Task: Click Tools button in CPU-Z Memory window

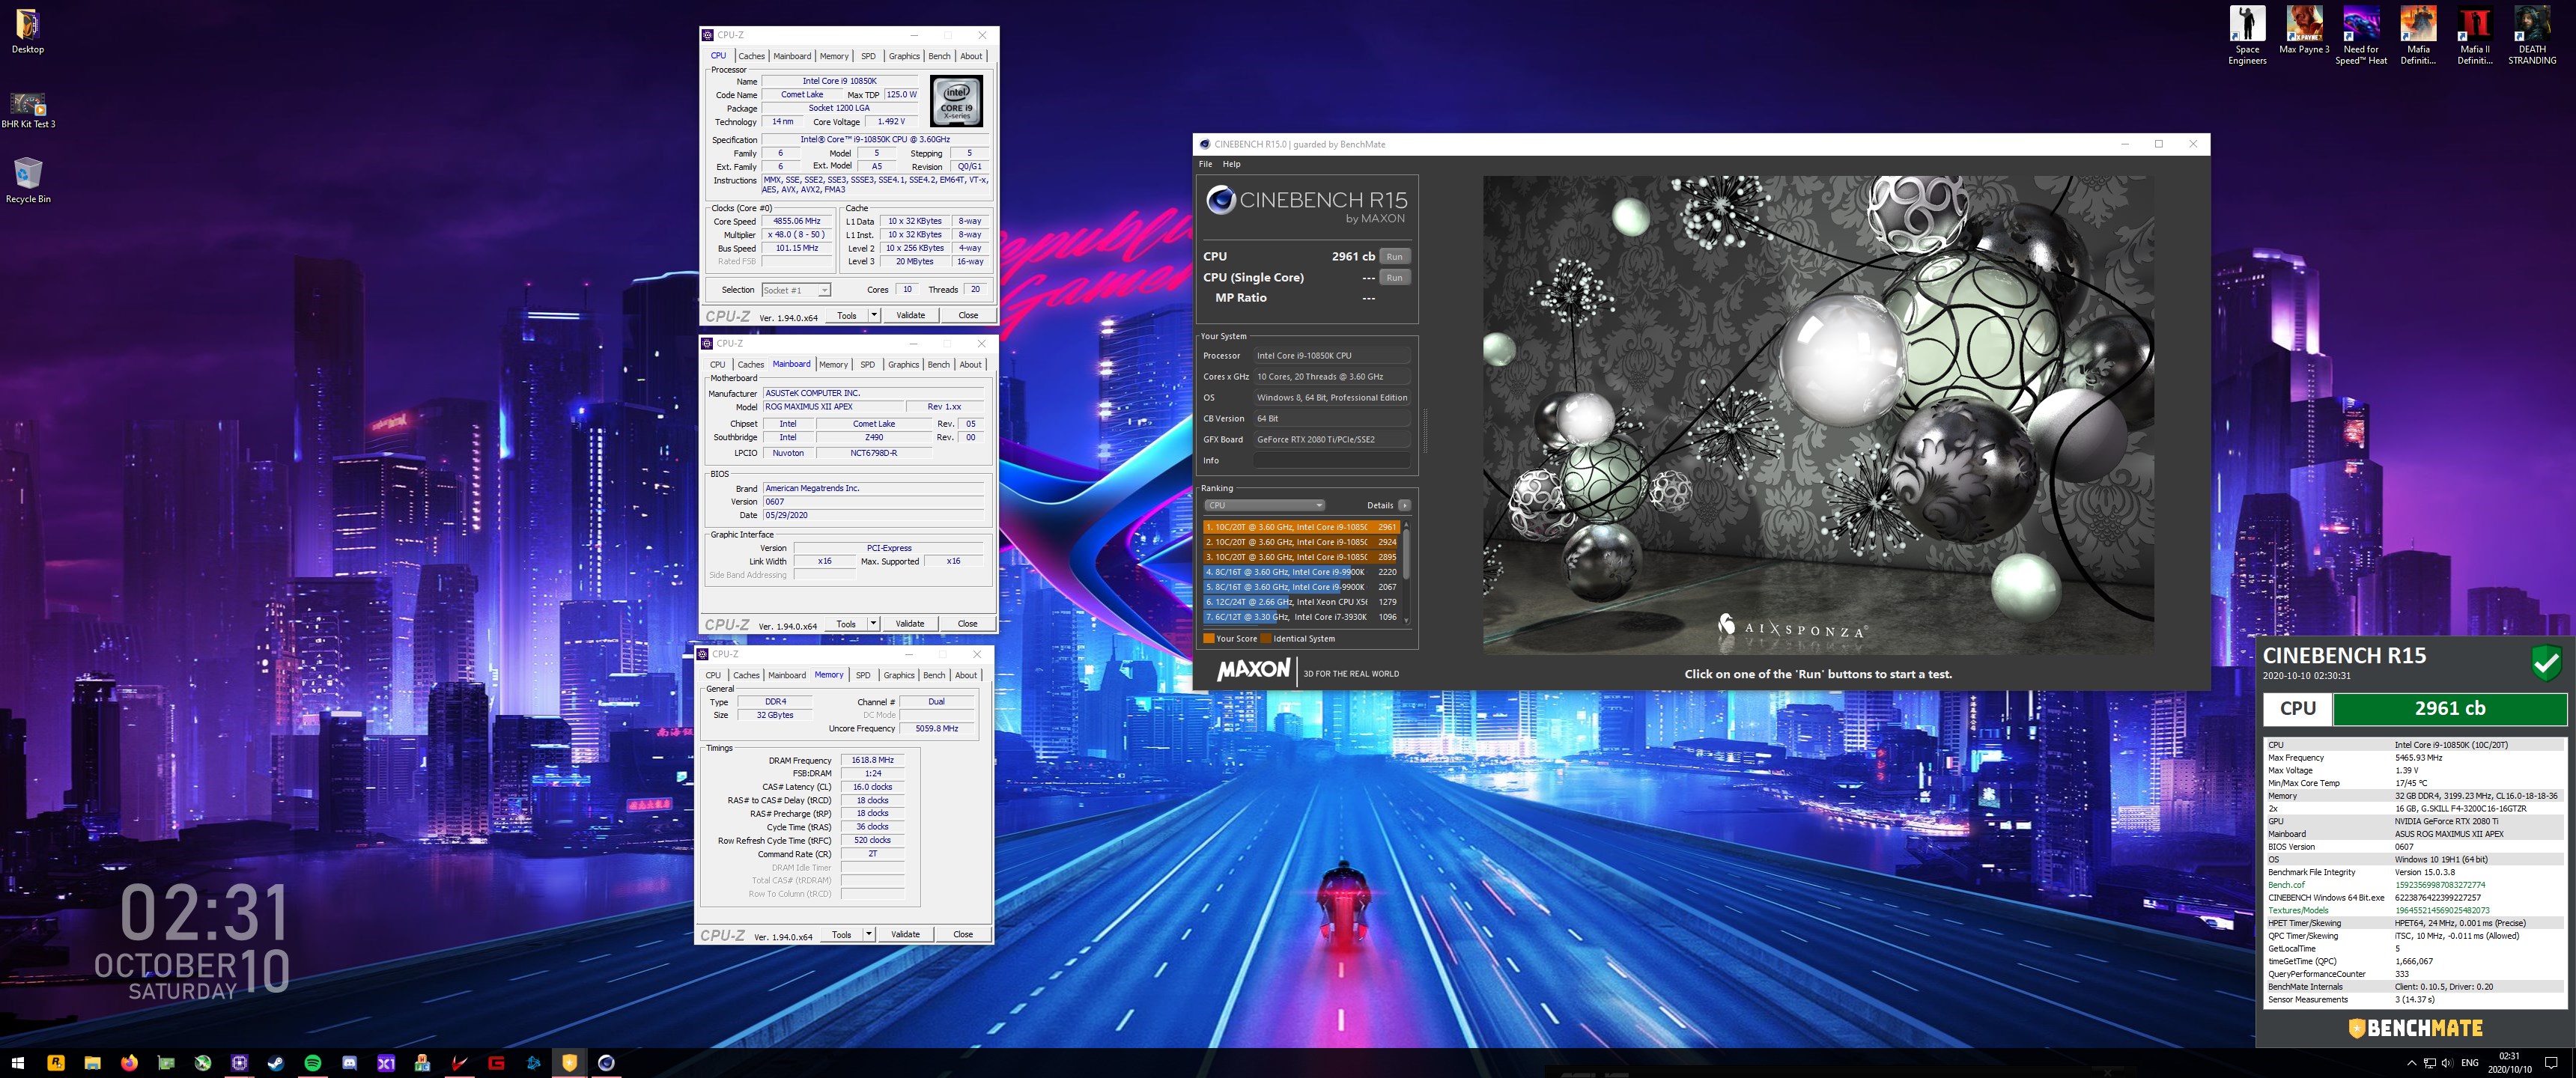Action: [x=841, y=934]
